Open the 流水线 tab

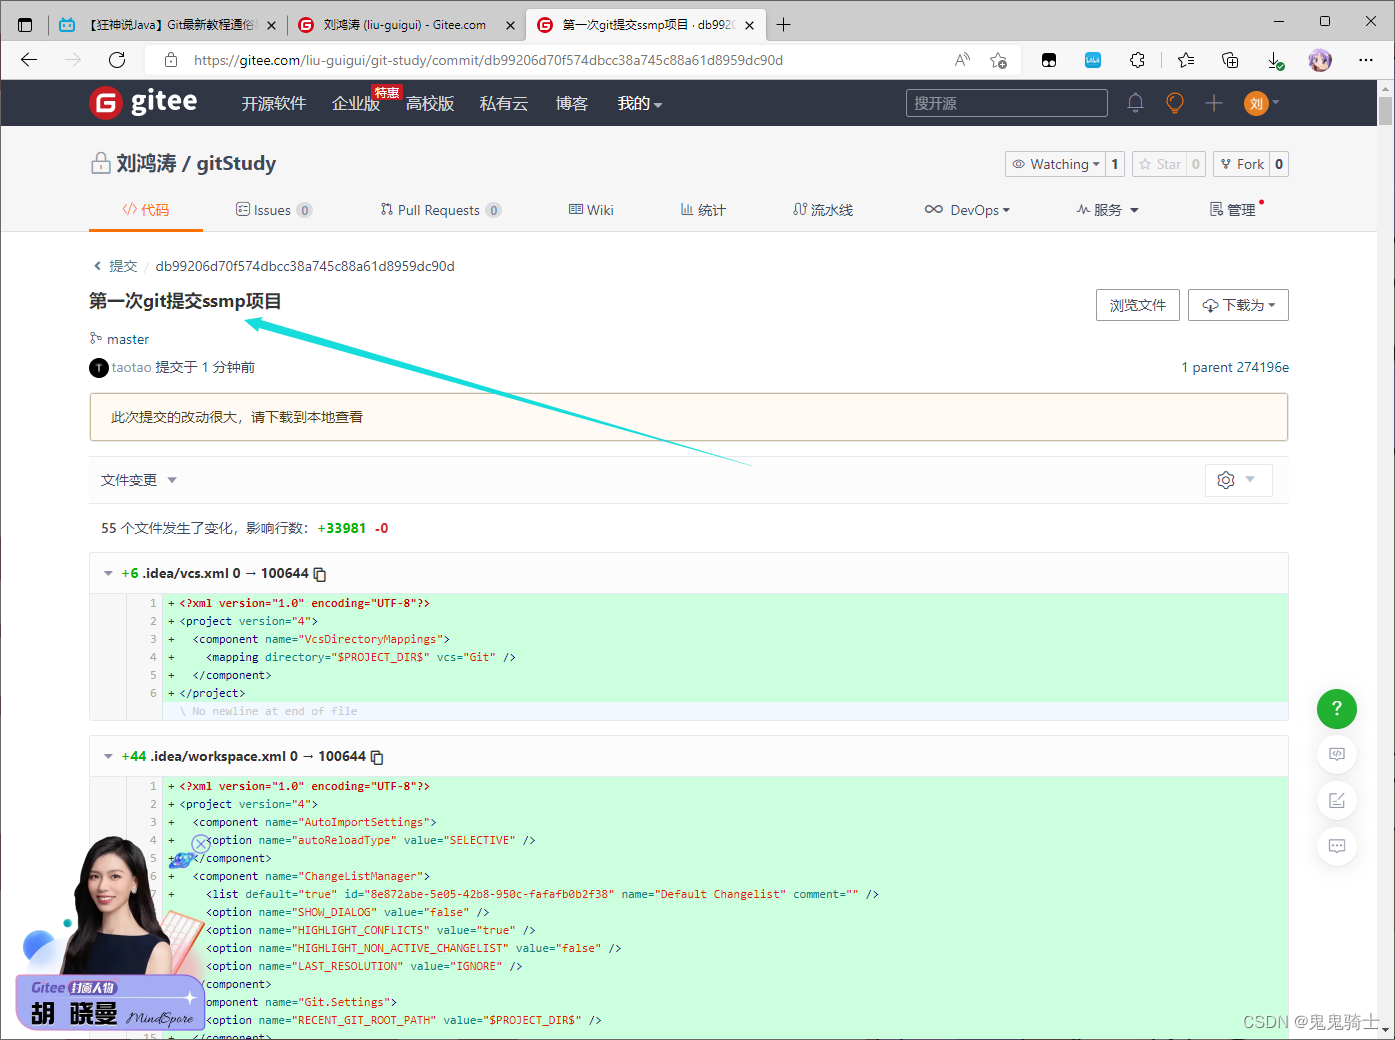click(823, 210)
